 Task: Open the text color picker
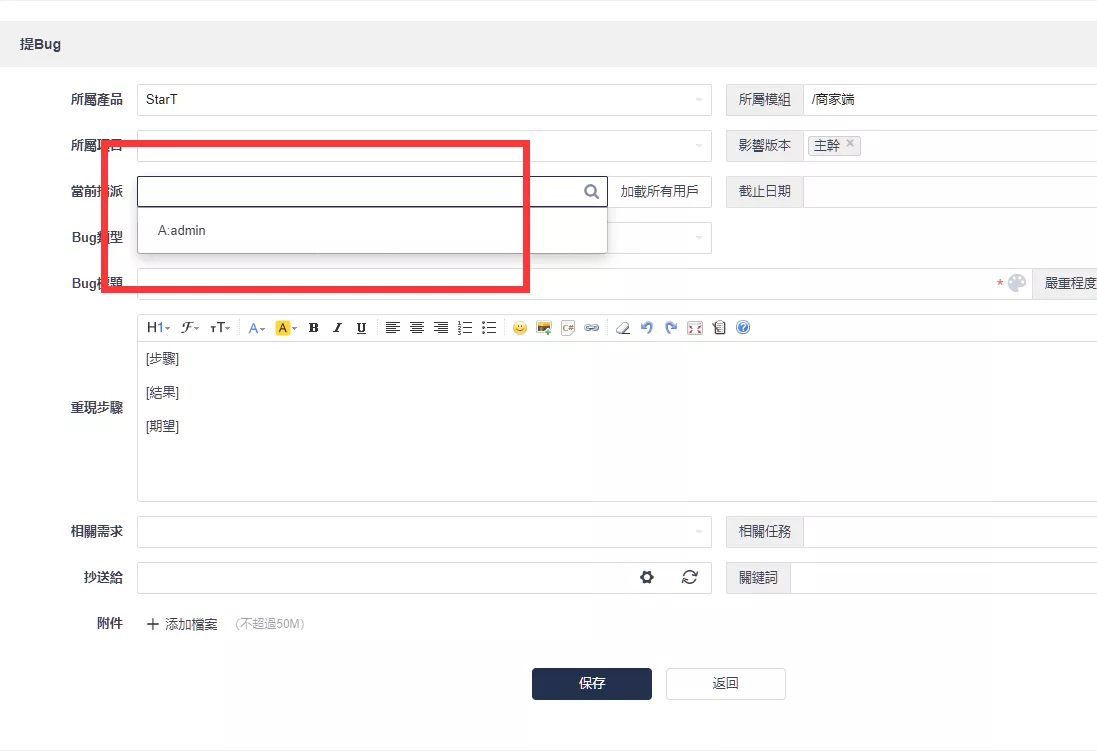[256, 327]
